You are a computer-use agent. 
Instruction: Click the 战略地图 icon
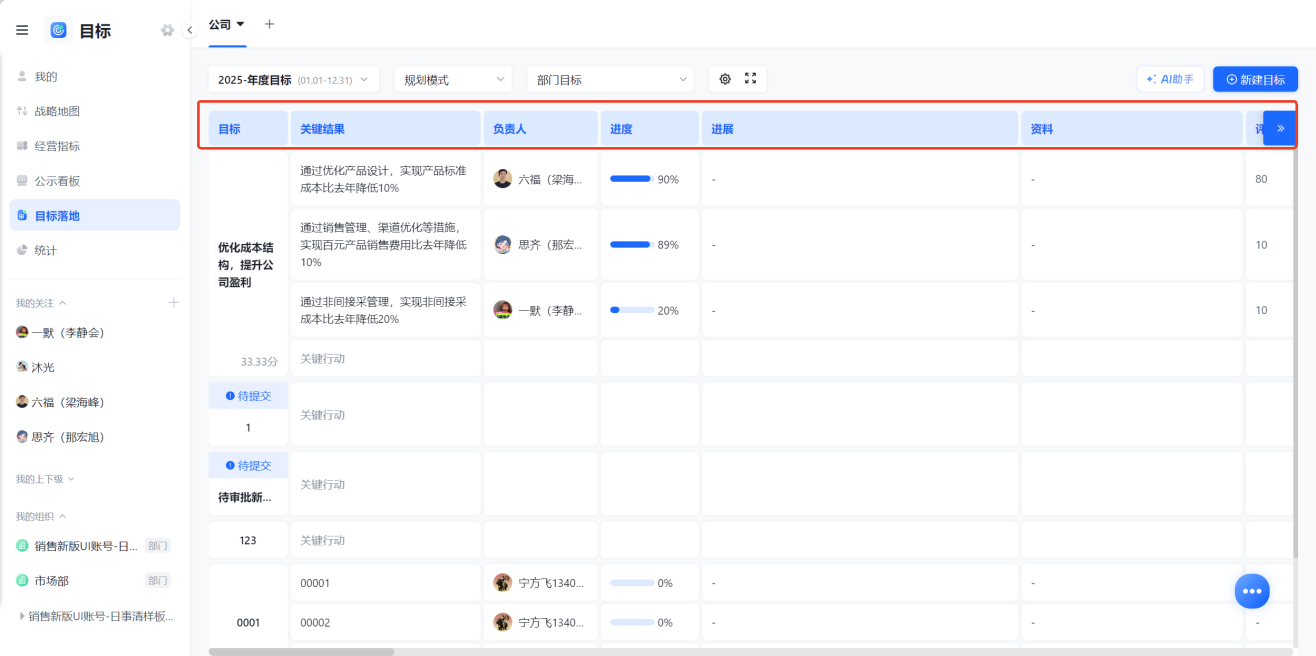[22, 111]
